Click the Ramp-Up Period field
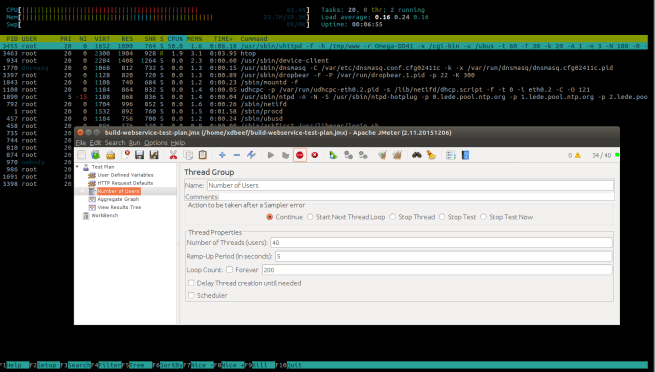The image size is (655, 372). (444, 256)
